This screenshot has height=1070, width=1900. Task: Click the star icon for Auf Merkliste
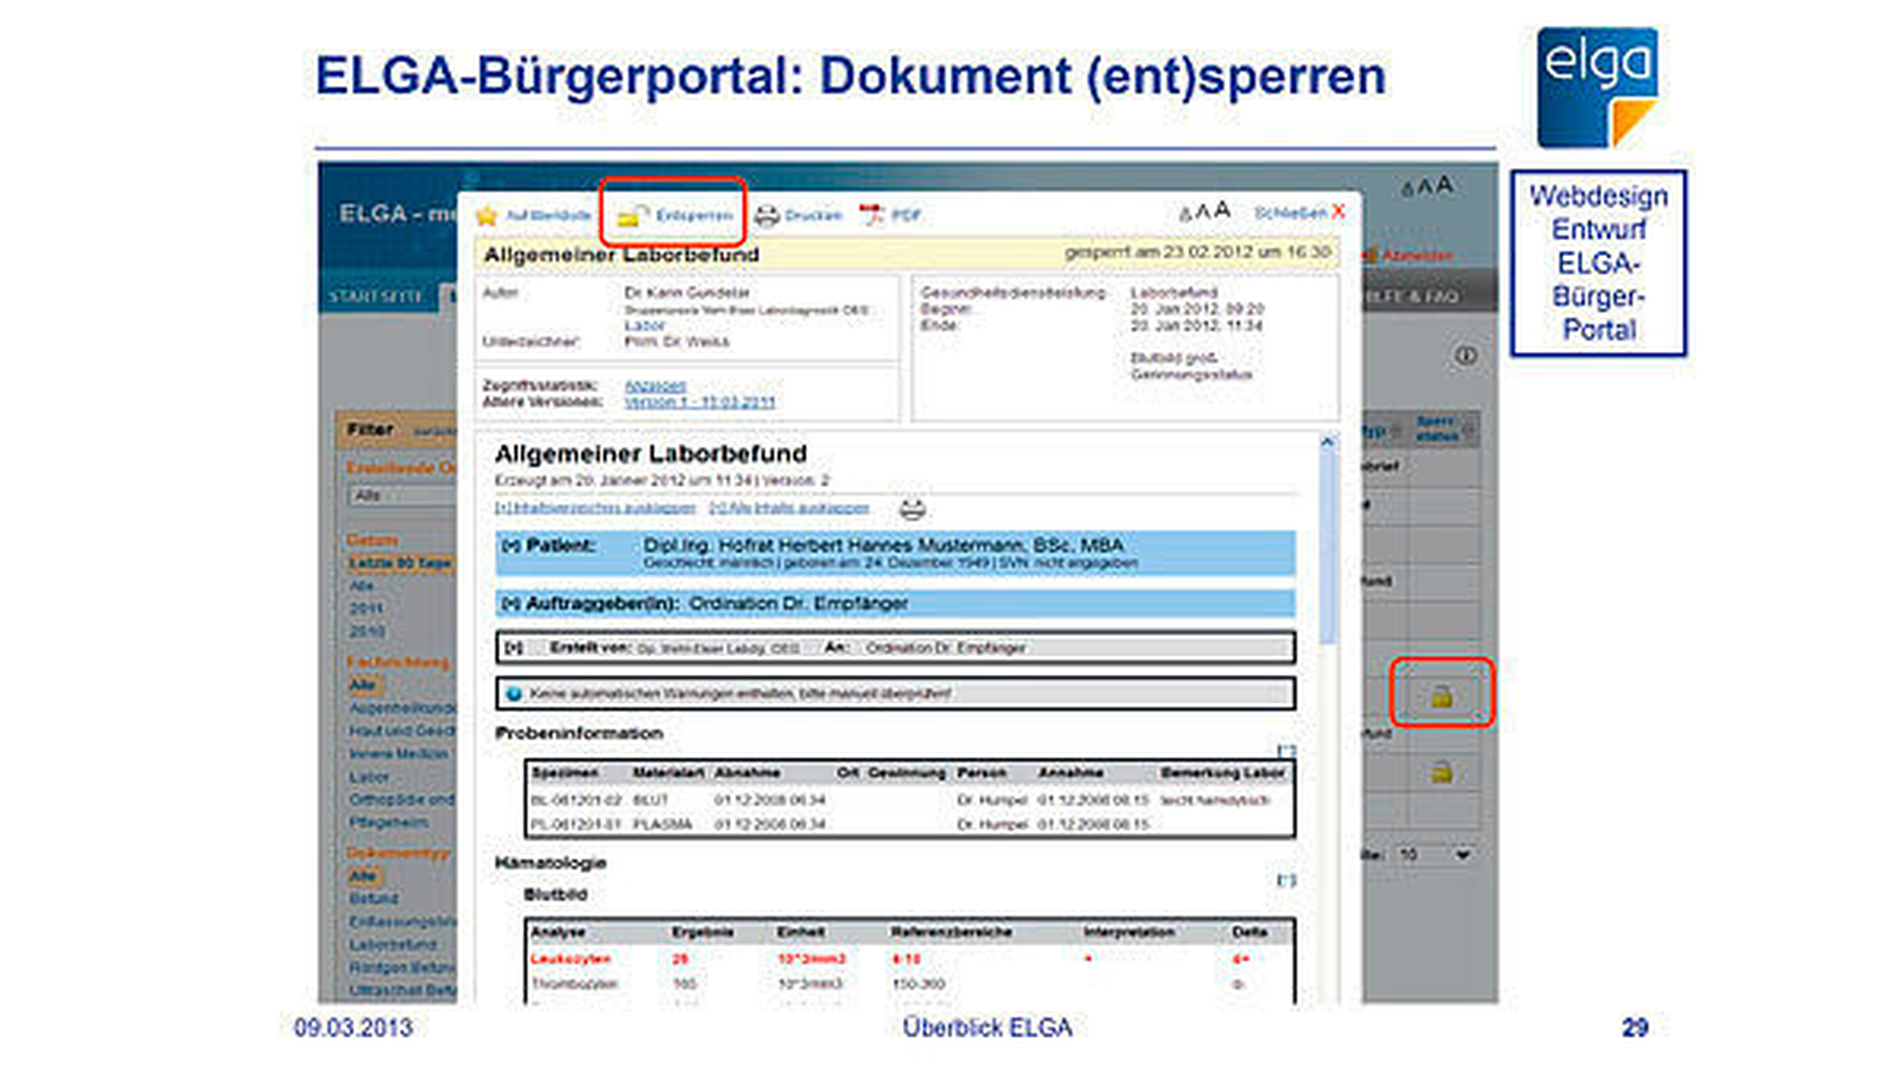pos(487,215)
